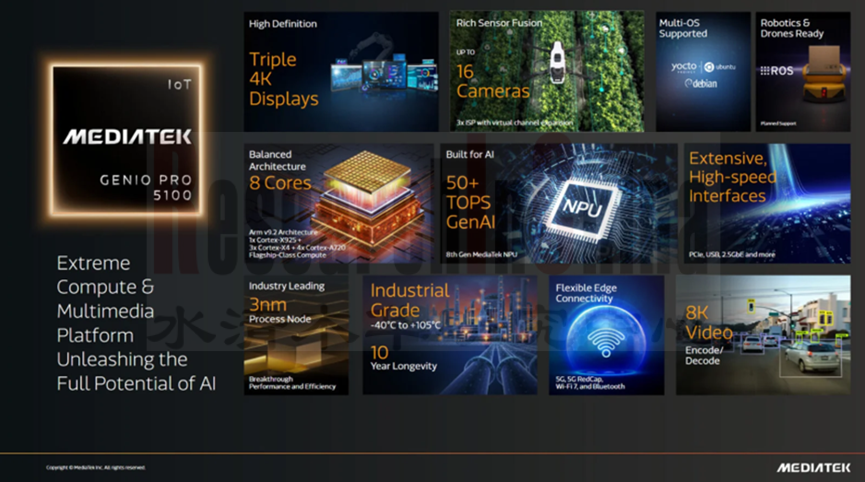This screenshot has height=482, width=865.
Task: Click the 'Rich Sensor Fusion' heading
Action: 499,23
